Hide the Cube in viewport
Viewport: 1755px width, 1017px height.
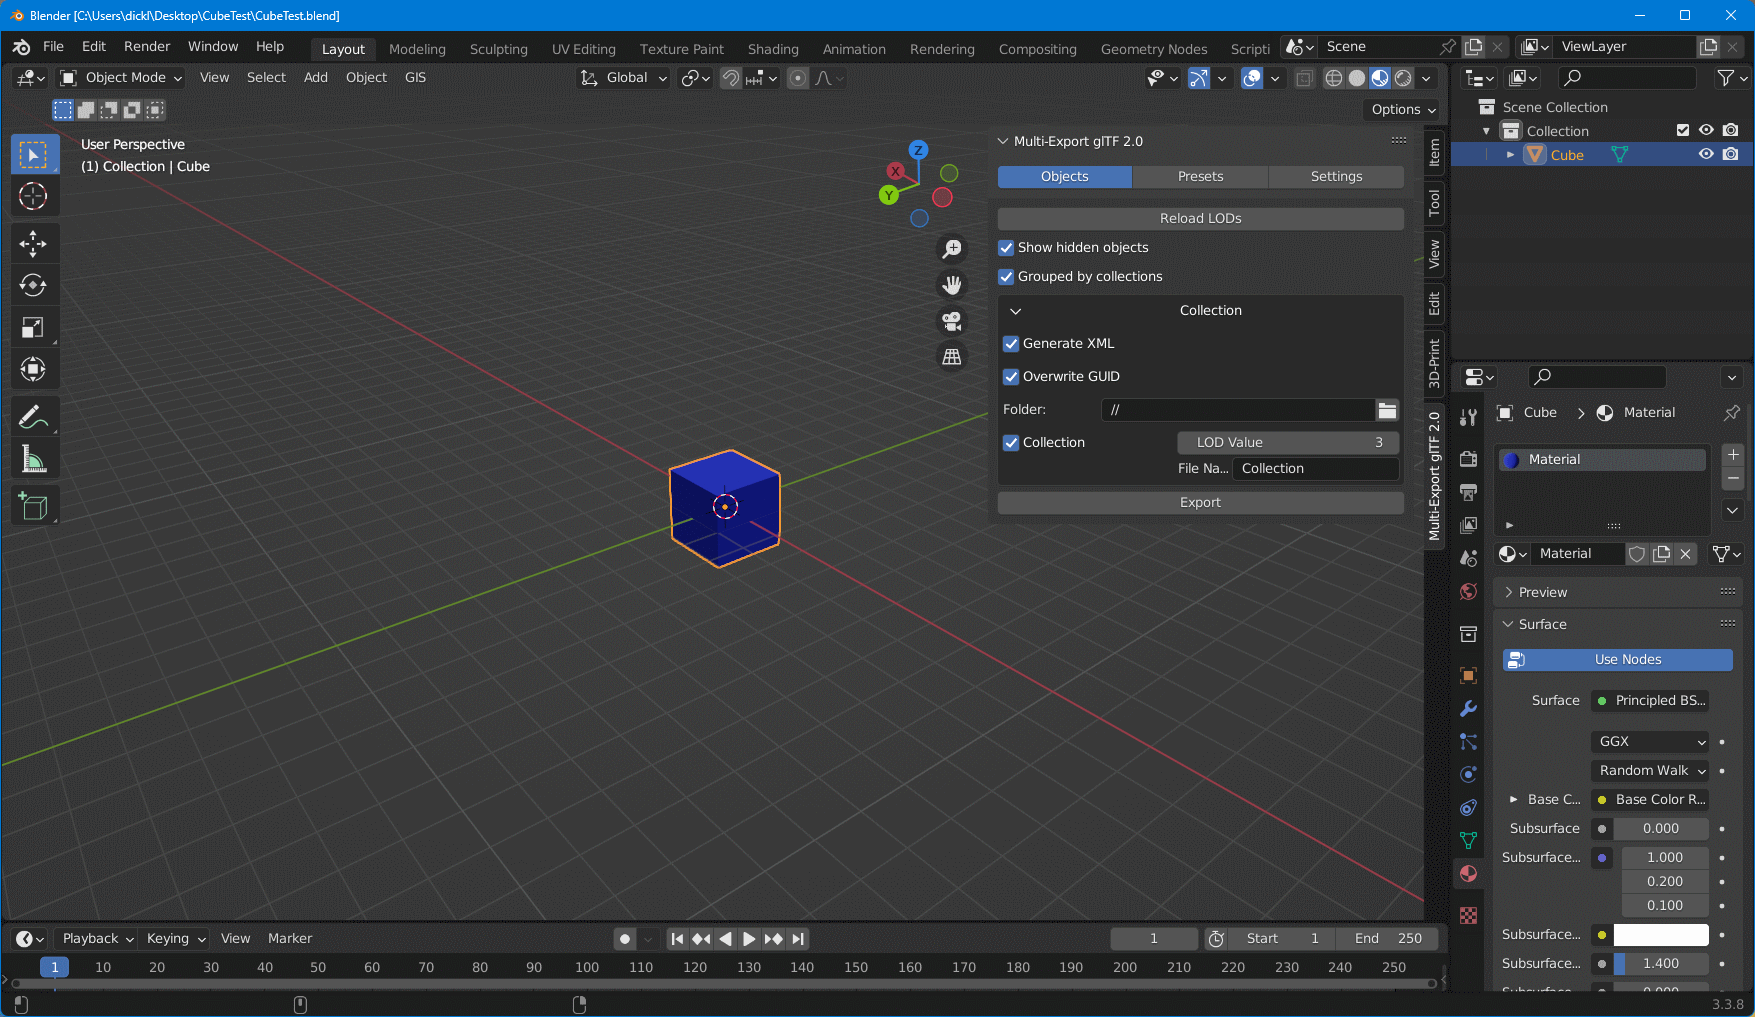(x=1706, y=155)
